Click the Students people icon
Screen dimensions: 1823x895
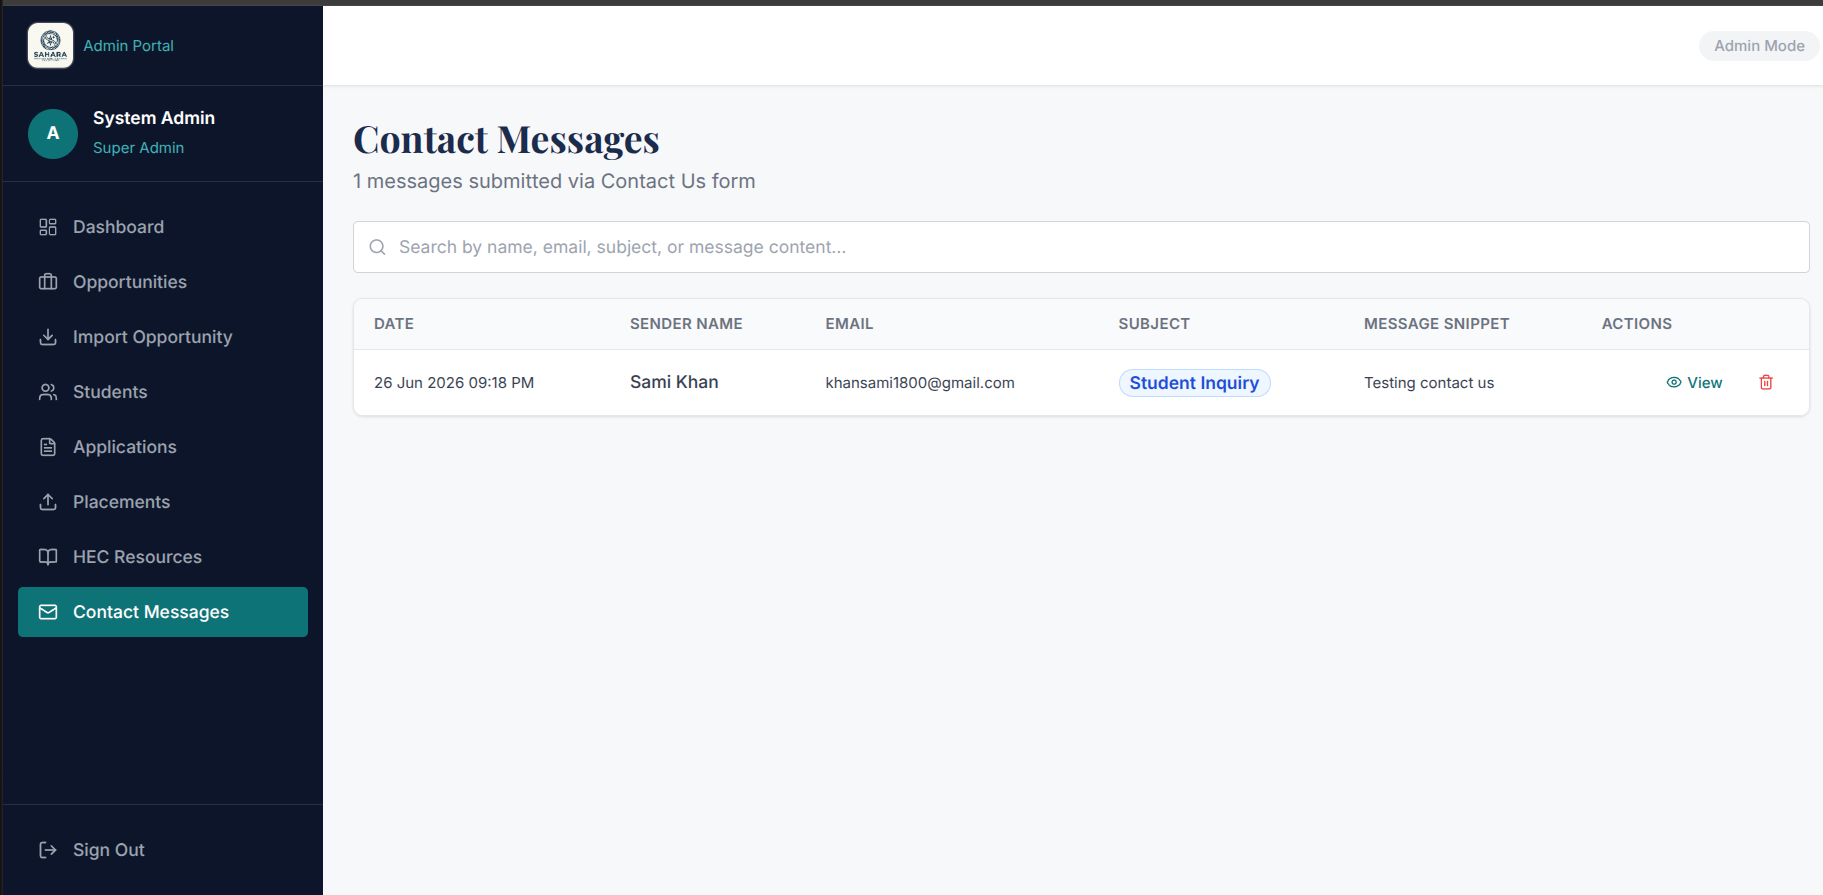pos(48,392)
